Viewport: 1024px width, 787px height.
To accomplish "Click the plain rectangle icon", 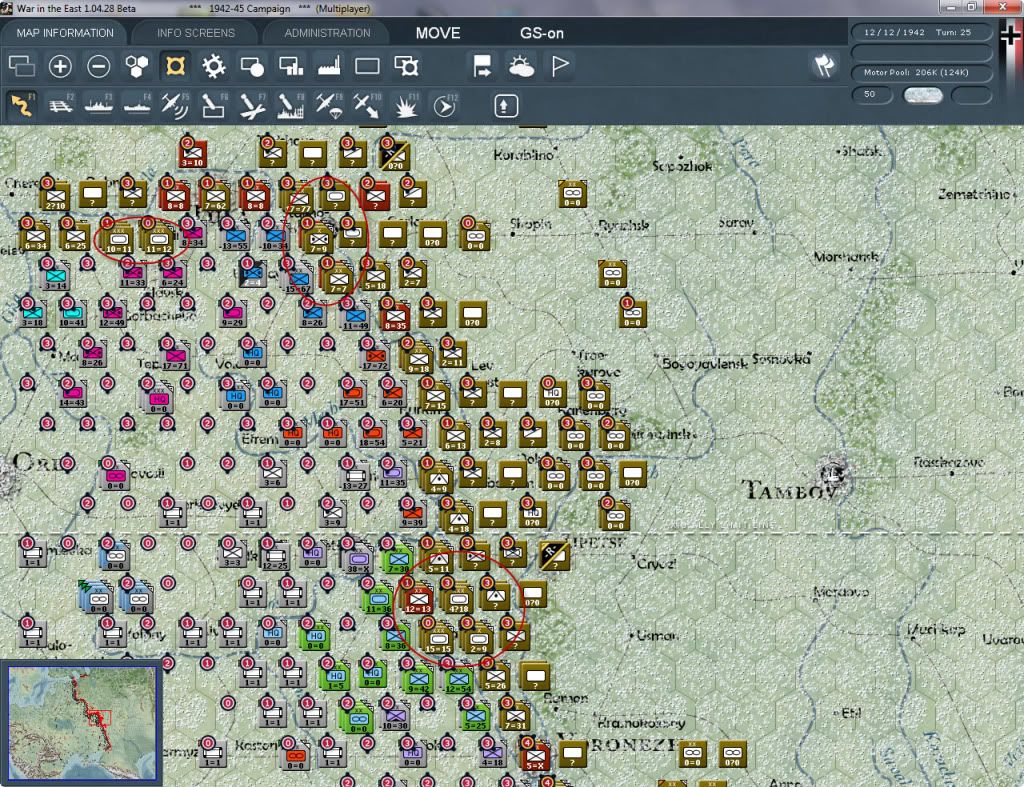I will (x=367, y=67).
